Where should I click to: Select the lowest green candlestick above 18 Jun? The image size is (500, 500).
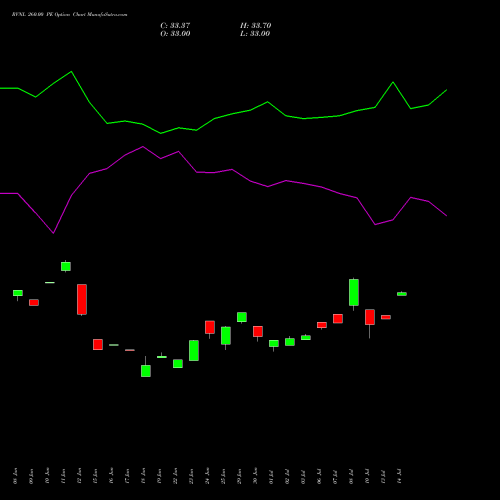(146, 371)
